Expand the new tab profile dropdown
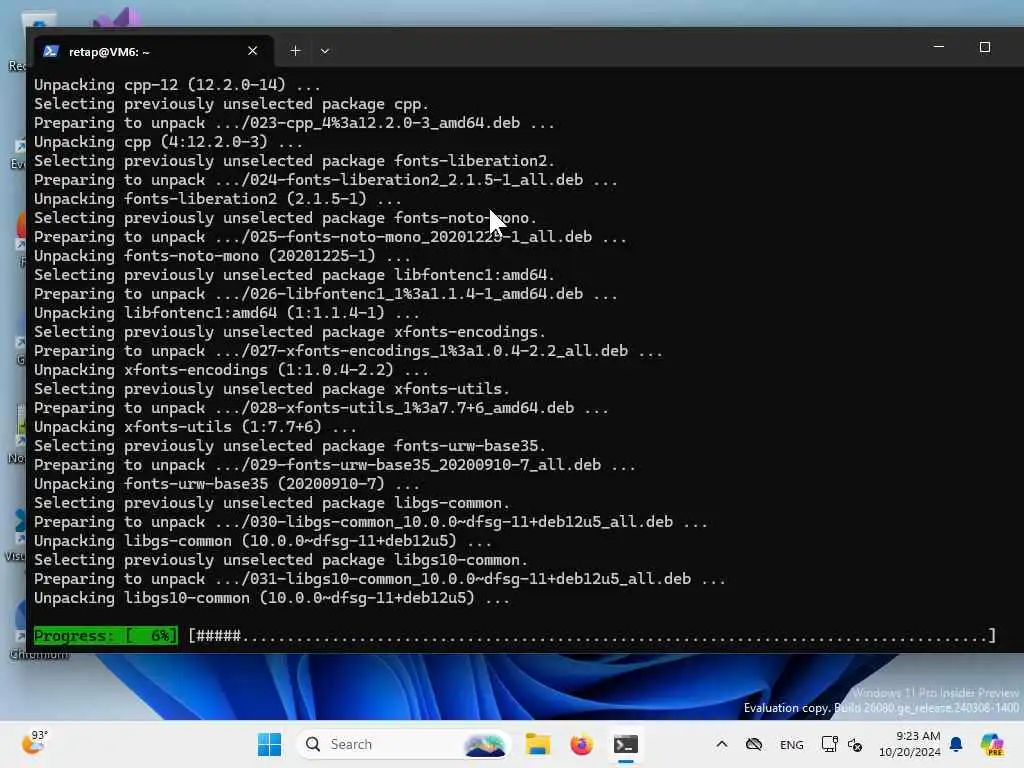Viewport: 1024px width, 768px height. click(x=325, y=51)
